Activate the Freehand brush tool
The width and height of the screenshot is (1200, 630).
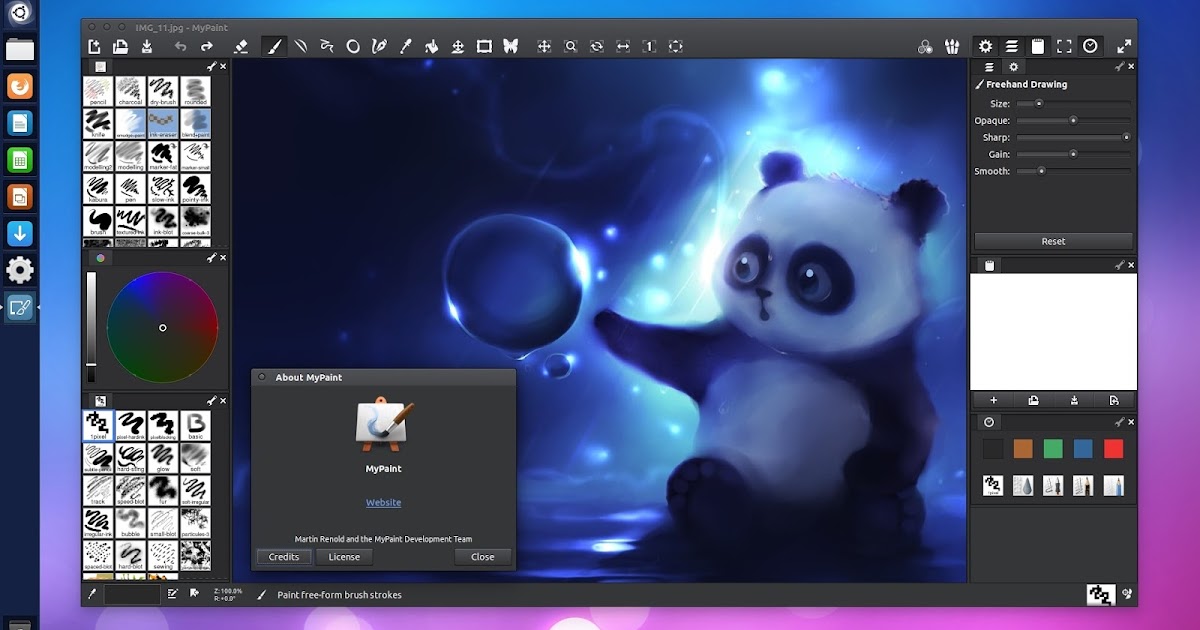tap(276, 46)
